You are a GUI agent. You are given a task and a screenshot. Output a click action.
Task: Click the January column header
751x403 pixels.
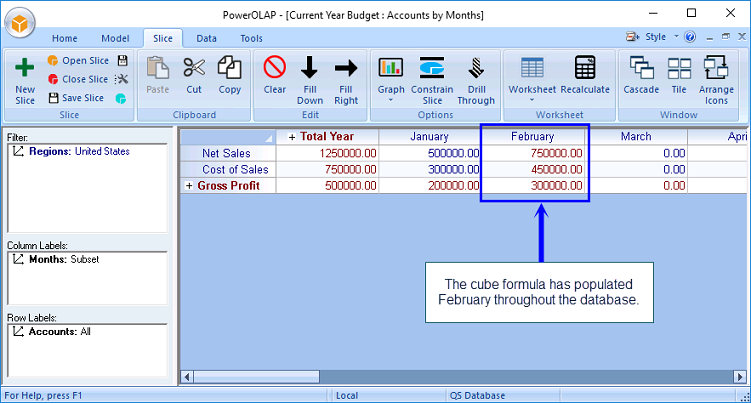tap(430, 137)
